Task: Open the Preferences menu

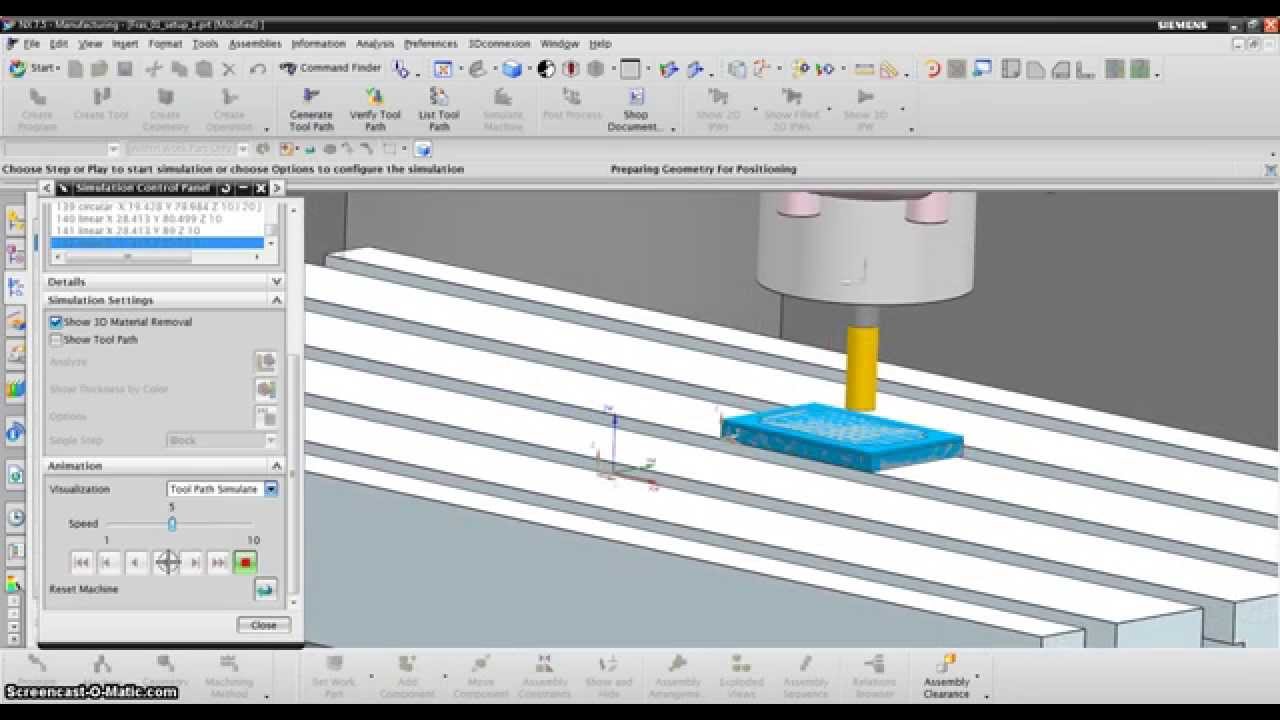Action: (x=430, y=44)
